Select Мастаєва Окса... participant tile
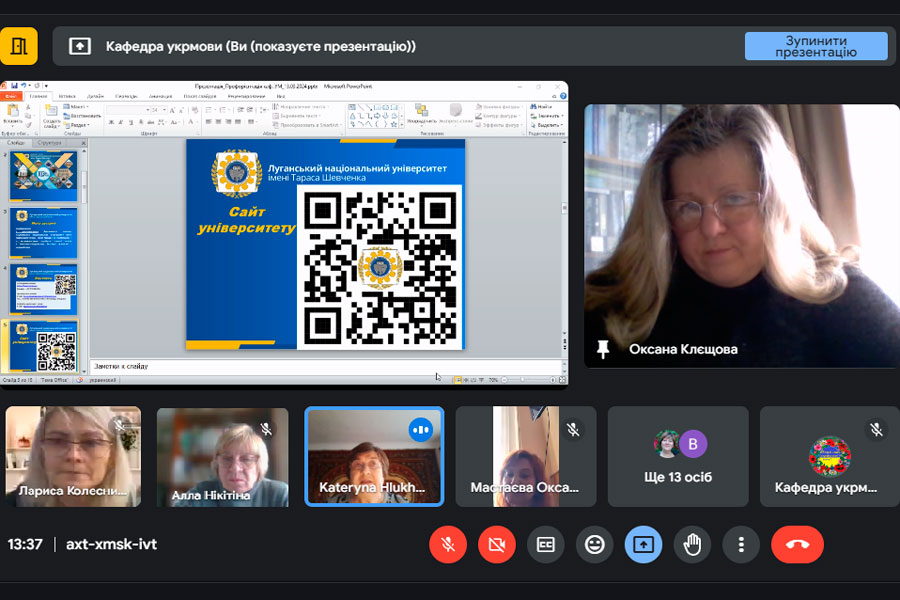The width and height of the screenshot is (900, 600). coord(526,456)
